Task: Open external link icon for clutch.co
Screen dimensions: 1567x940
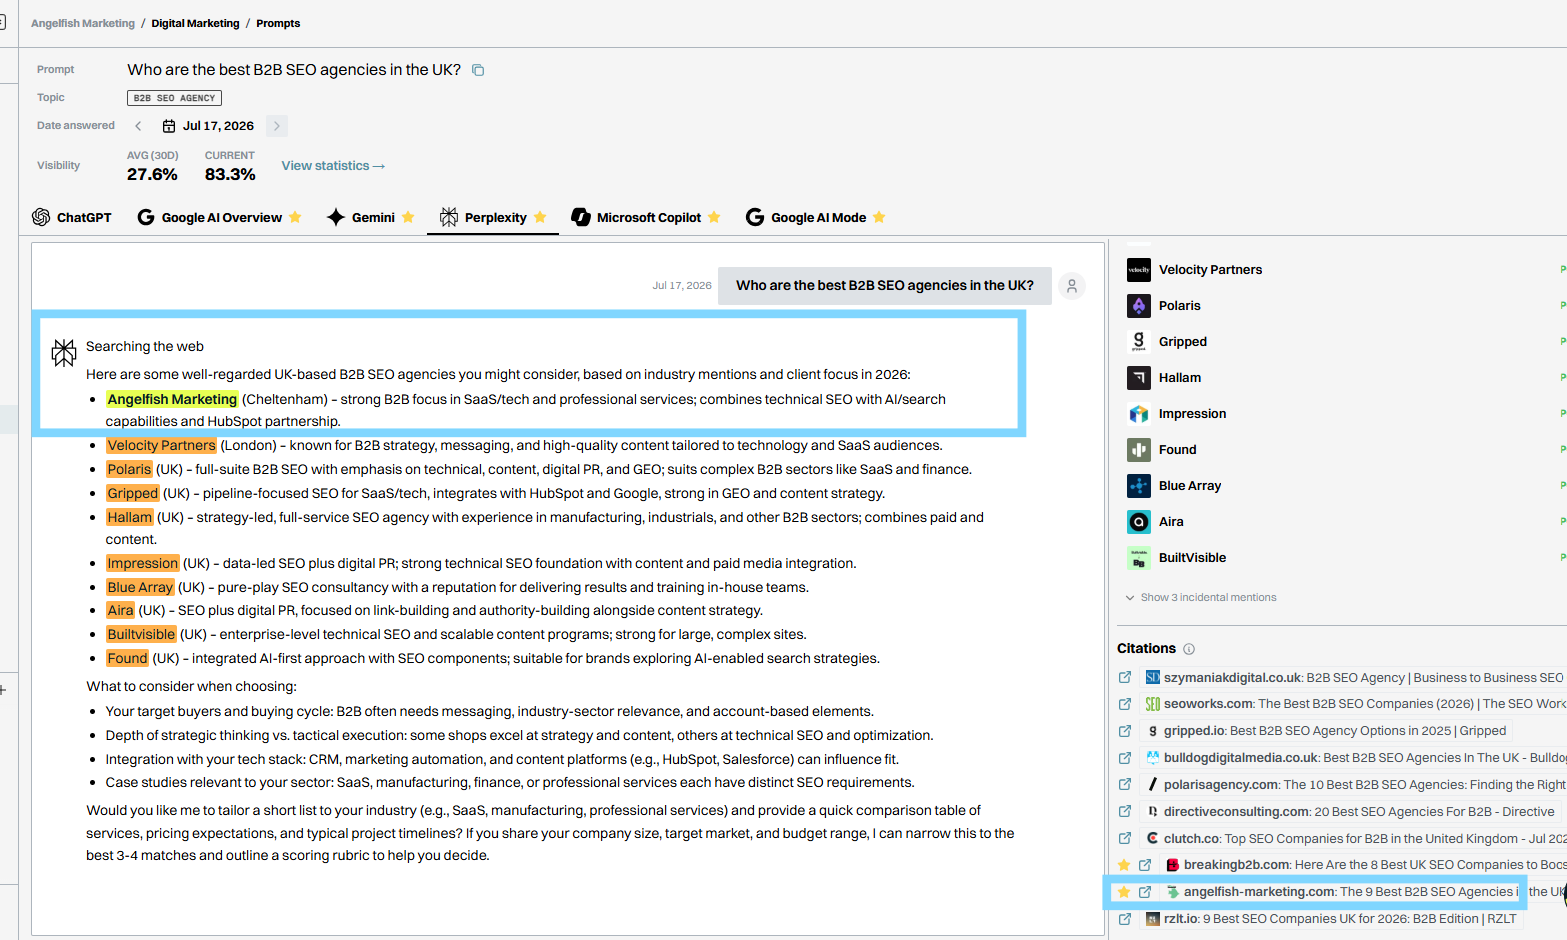Action: (x=1125, y=839)
